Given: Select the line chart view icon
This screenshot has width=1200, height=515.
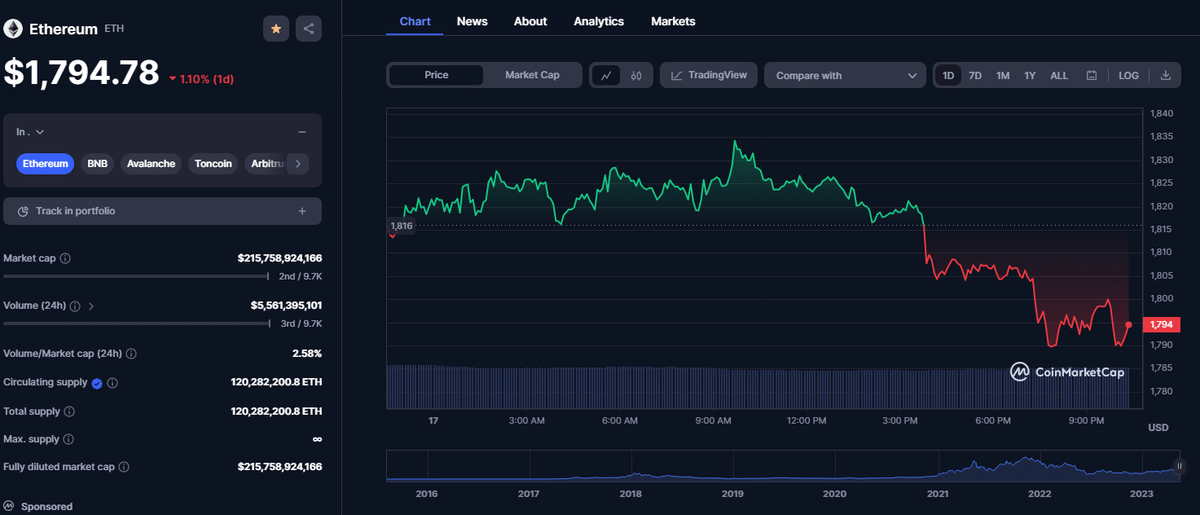Looking at the screenshot, I should point(607,75).
